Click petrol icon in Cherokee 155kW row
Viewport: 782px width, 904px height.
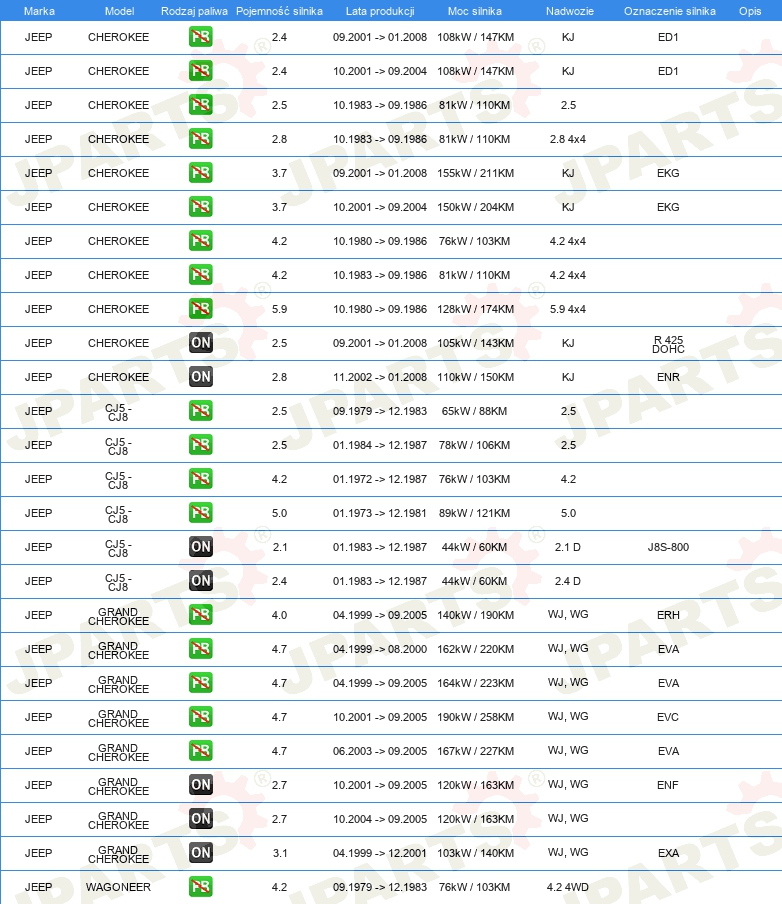[x=201, y=173]
